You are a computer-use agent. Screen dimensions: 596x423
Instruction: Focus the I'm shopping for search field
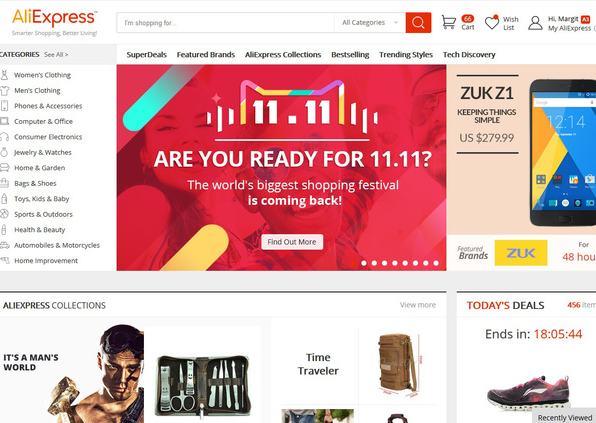[225, 23]
